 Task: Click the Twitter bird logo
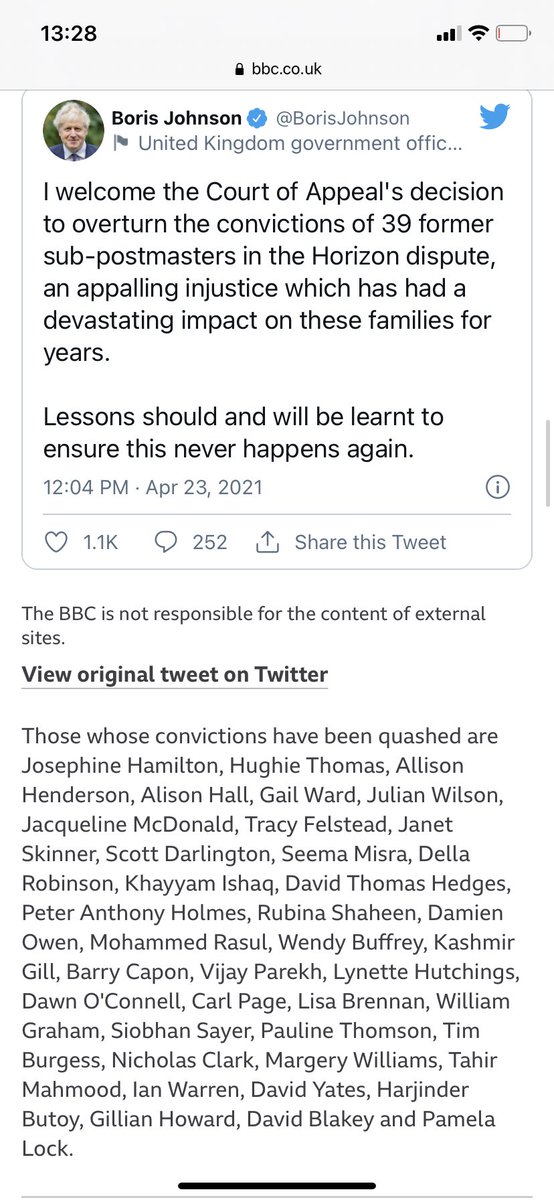pyautogui.click(x=495, y=117)
